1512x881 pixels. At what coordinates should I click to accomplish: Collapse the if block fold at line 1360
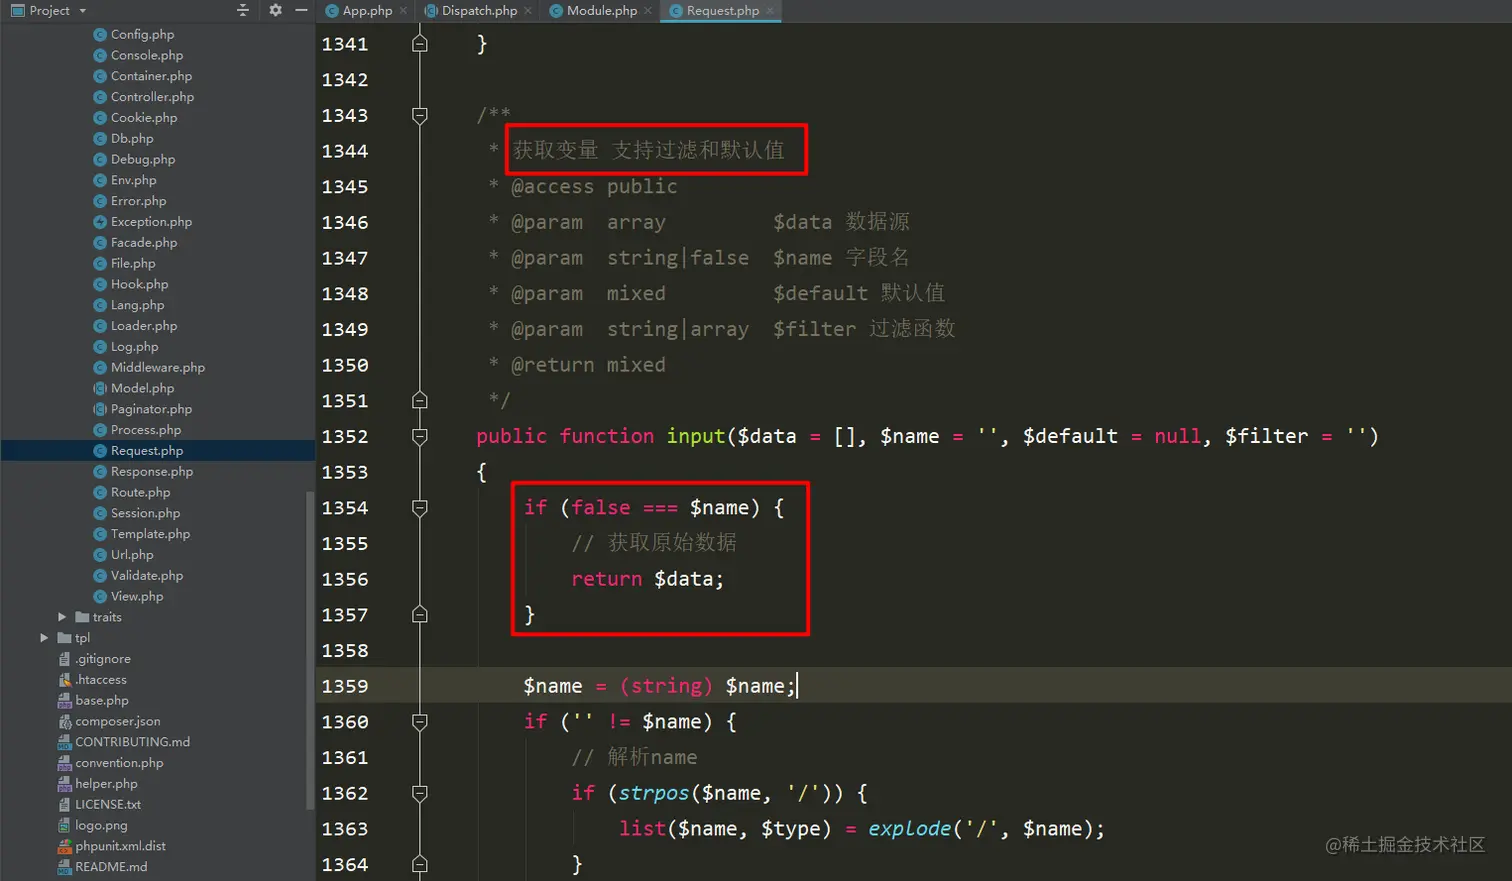[420, 722]
